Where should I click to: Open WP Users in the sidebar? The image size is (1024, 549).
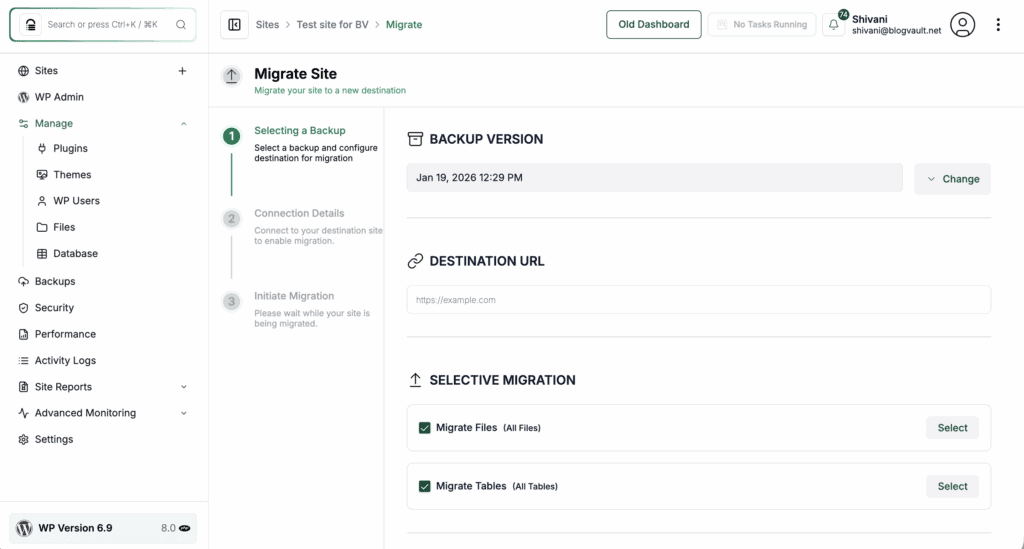coord(76,201)
